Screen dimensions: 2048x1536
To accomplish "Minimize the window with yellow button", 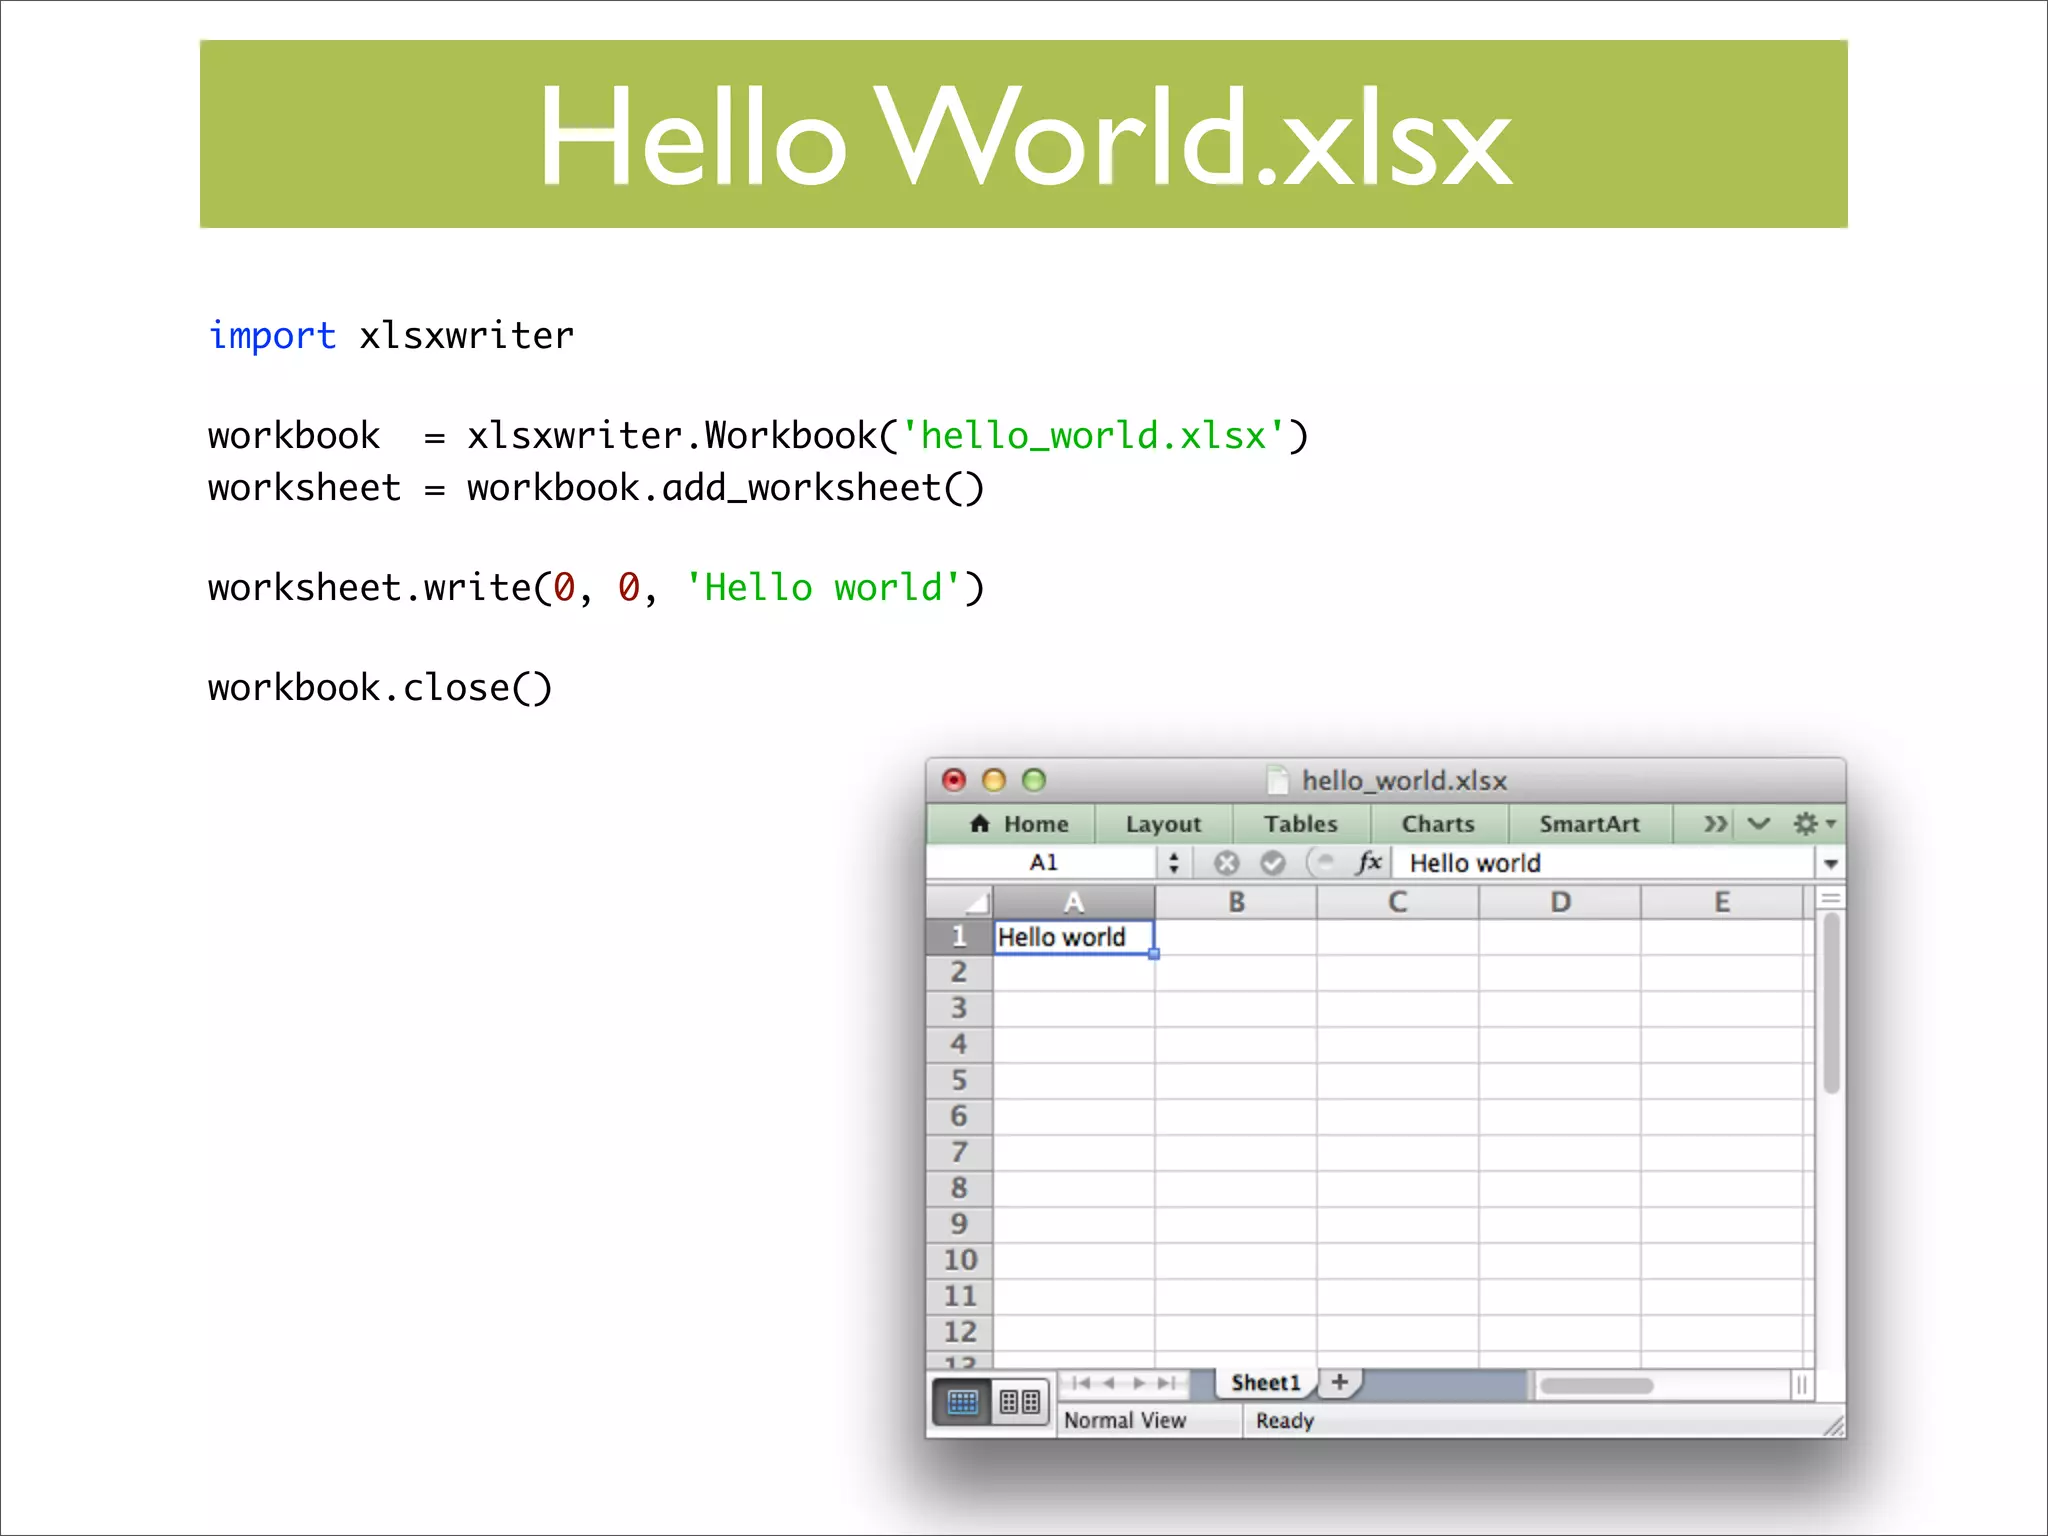I will click(994, 779).
